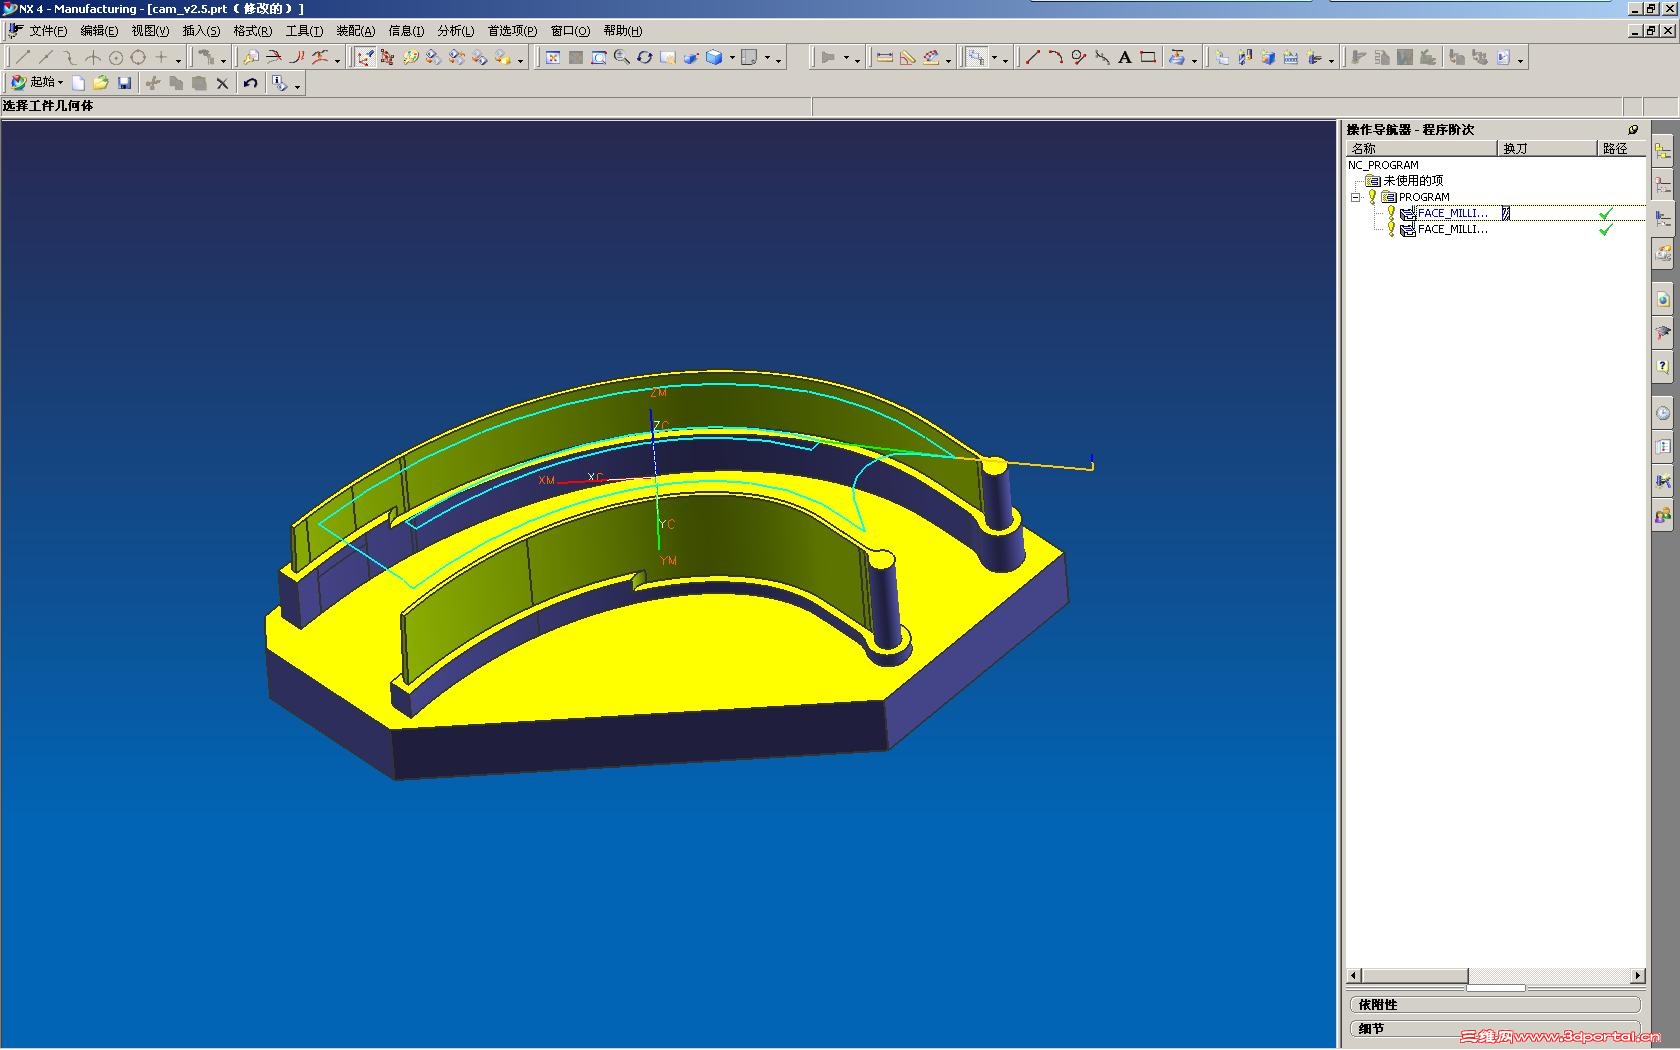Click the Delete X icon
The height and width of the screenshot is (1050, 1680).
tap(222, 83)
